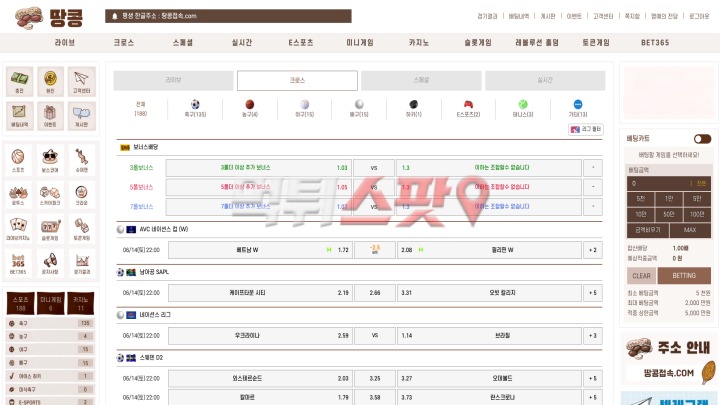Open the bet365 sidebar icon
This screenshot has width=720, height=405.
18,263
